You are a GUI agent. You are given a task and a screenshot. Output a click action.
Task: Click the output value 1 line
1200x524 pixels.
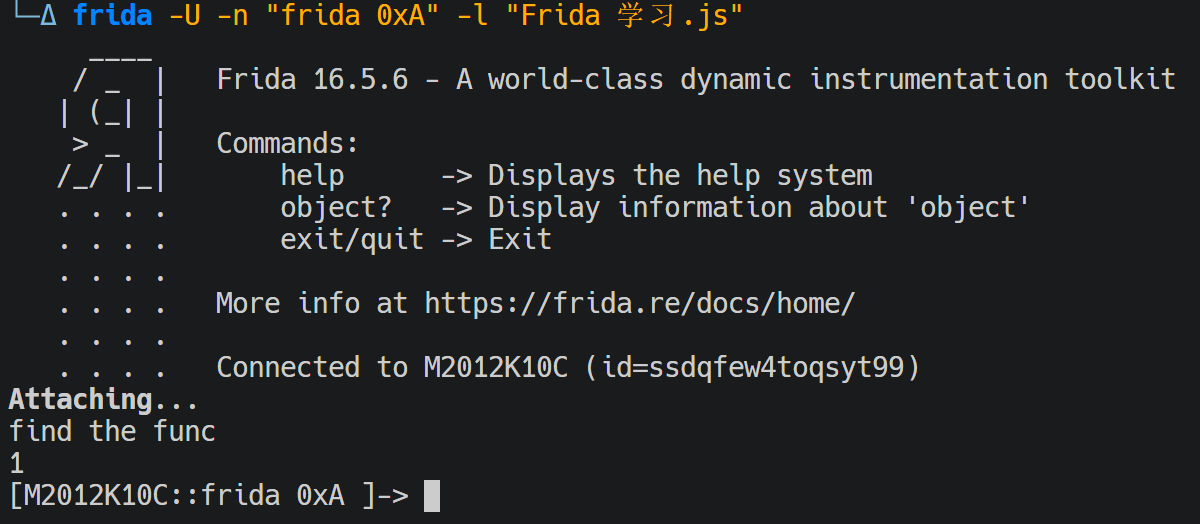point(16,464)
